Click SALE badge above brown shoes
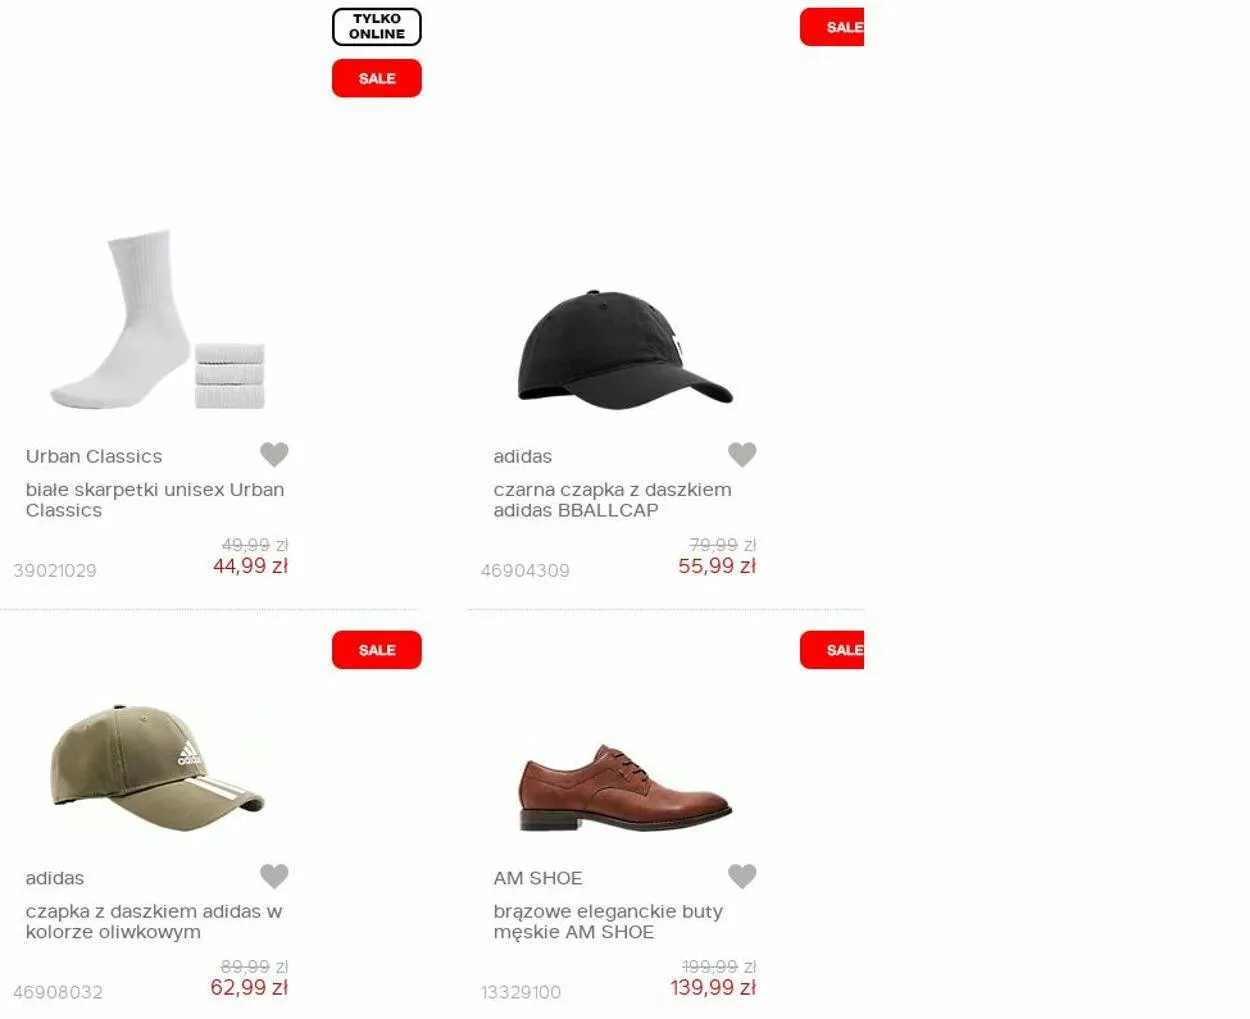 832,650
